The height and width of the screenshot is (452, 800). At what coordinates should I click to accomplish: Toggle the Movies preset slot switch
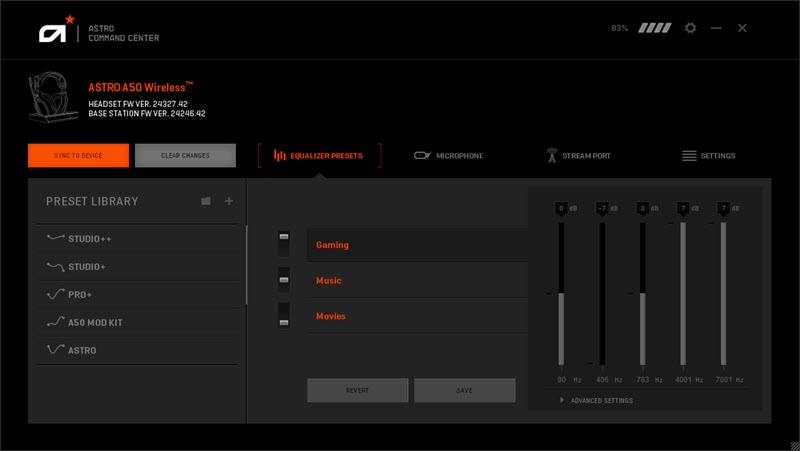click(x=284, y=315)
